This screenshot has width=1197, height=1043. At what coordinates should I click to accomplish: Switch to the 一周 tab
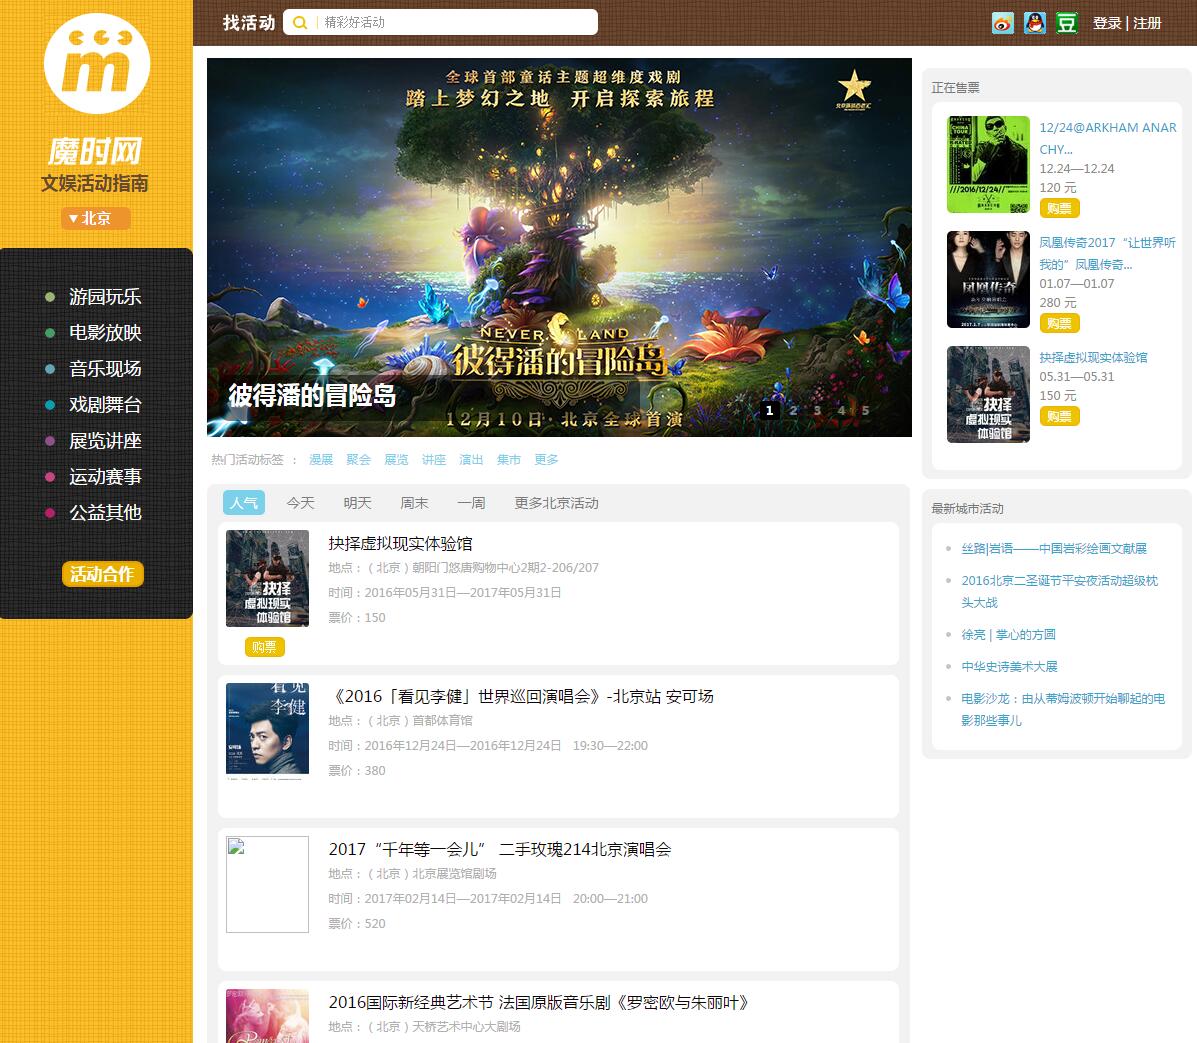click(x=471, y=502)
